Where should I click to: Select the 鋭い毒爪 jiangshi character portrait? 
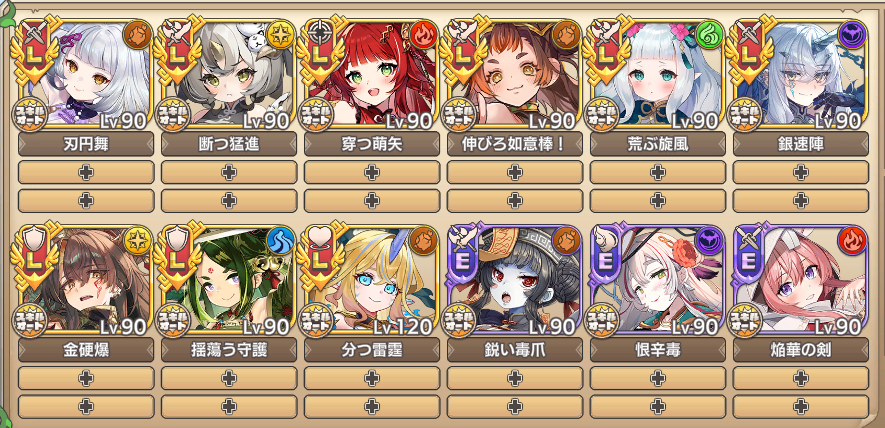pyautogui.click(x=515, y=279)
